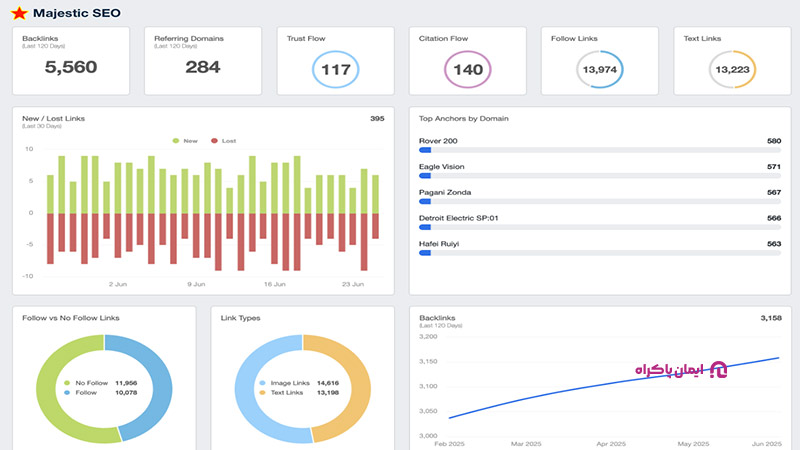Click the 567 count for Pagani Zonda

pyautogui.click(x=774, y=192)
